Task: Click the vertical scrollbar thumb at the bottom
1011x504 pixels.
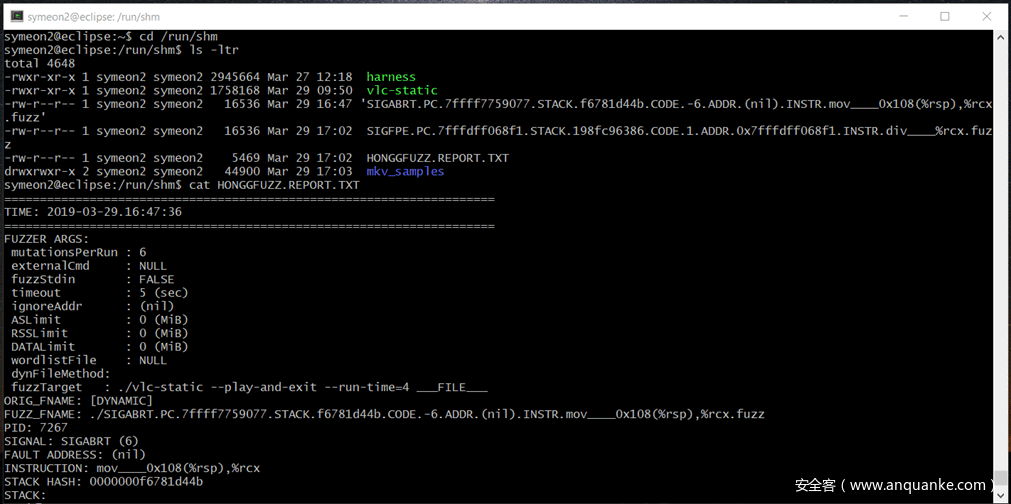Action: click(999, 479)
